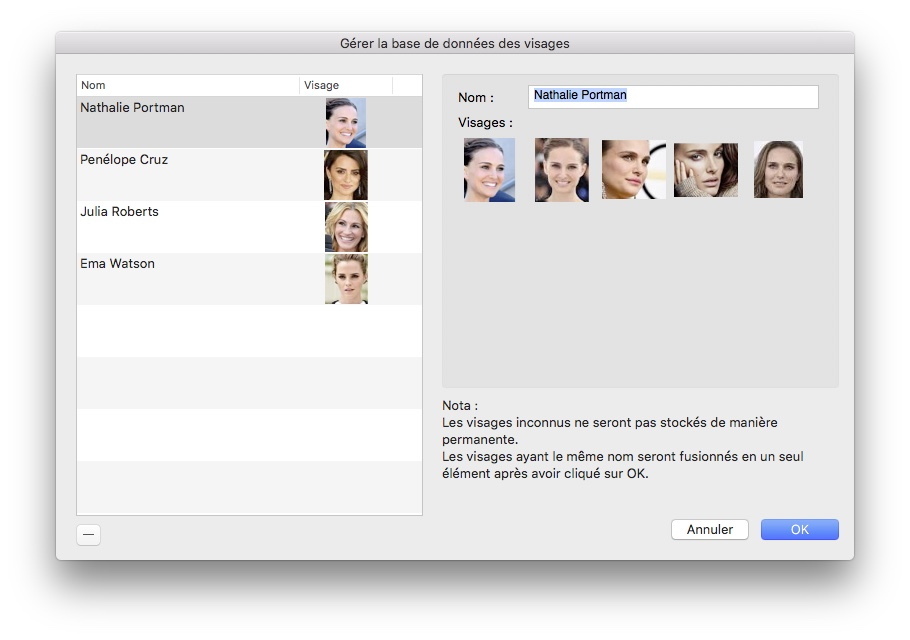The image size is (910, 640).
Task: Select the last face image under Visages
Action: click(777, 170)
